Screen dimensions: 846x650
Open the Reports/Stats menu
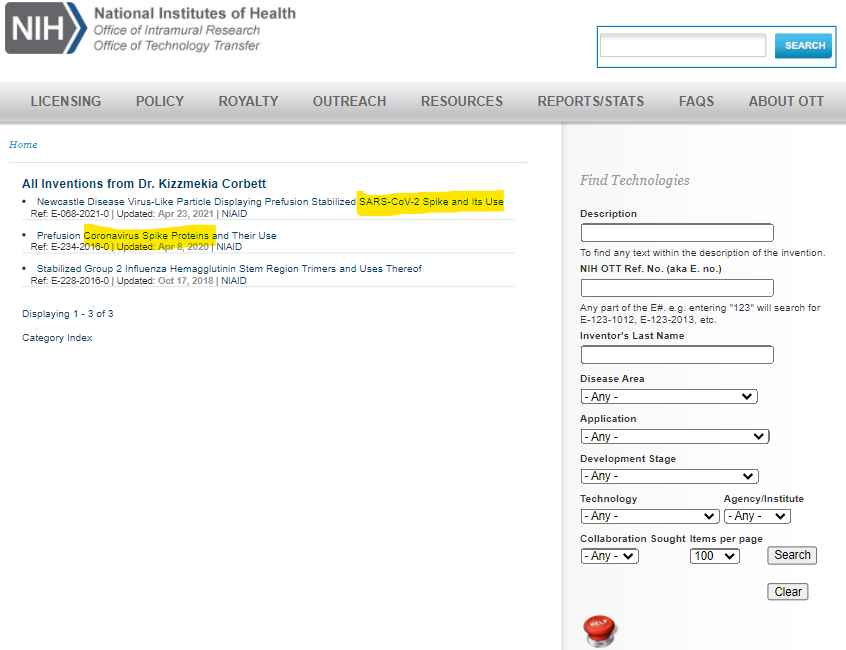tap(591, 101)
